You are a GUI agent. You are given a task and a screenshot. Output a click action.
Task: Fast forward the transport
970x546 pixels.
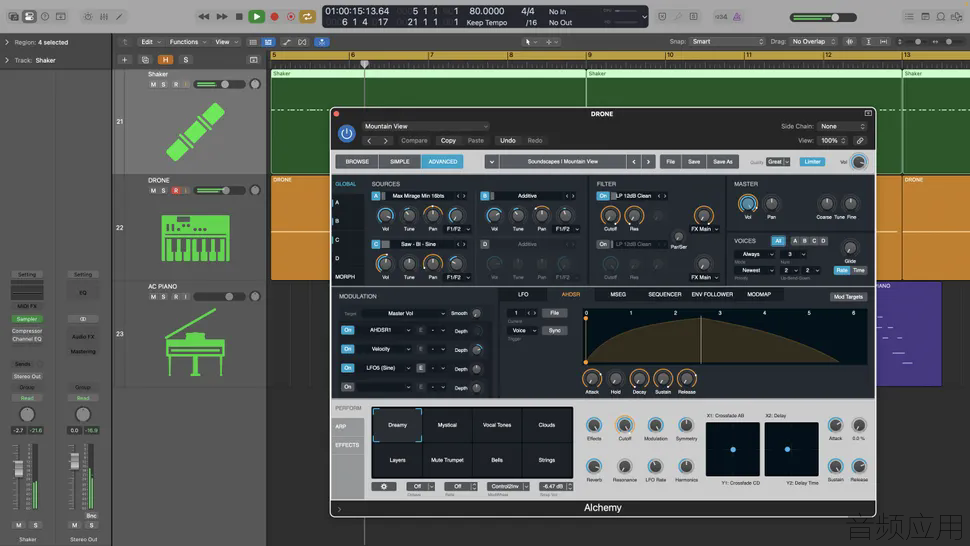221,17
